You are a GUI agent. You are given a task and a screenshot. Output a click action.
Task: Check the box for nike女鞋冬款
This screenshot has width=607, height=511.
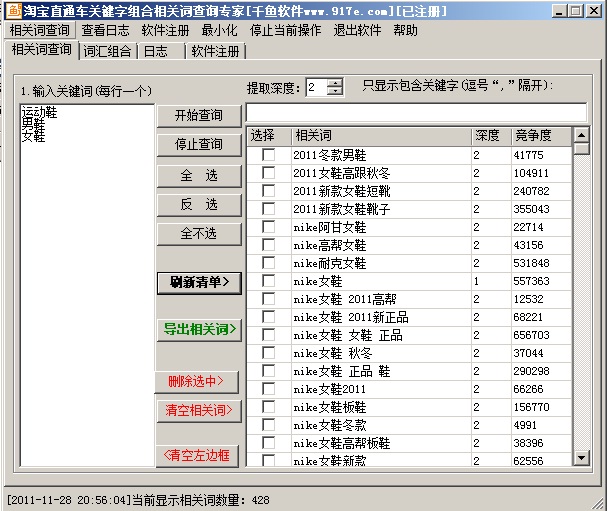pyautogui.click(x=268, y=425)
